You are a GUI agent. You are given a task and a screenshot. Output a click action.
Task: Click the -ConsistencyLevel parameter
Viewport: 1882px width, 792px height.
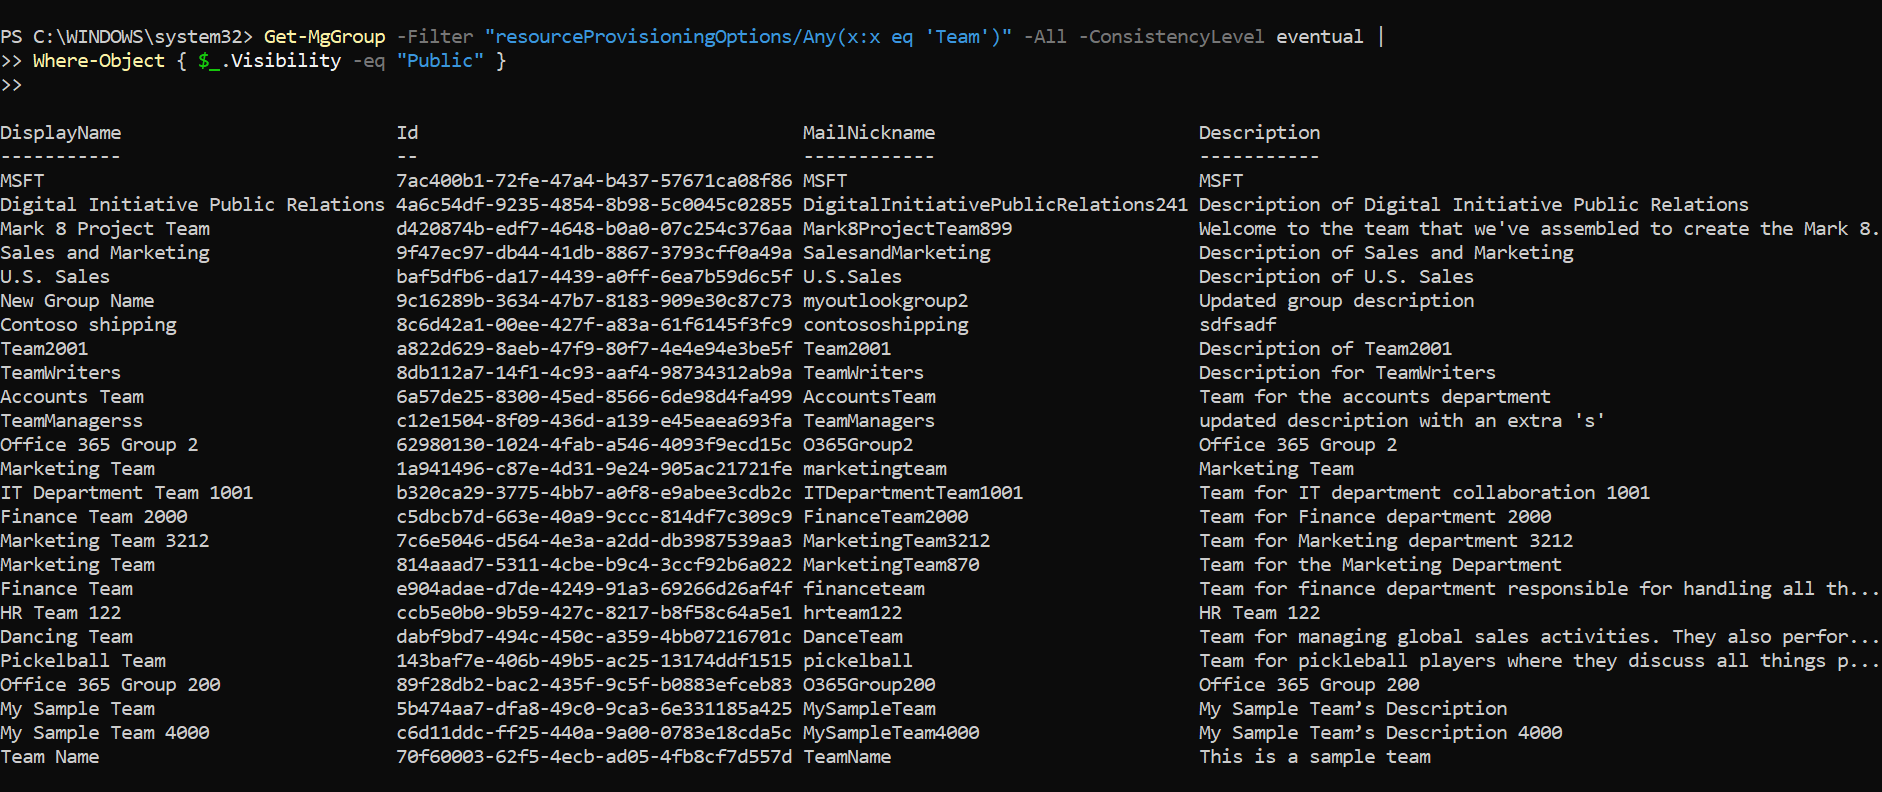click(1171, 37)
